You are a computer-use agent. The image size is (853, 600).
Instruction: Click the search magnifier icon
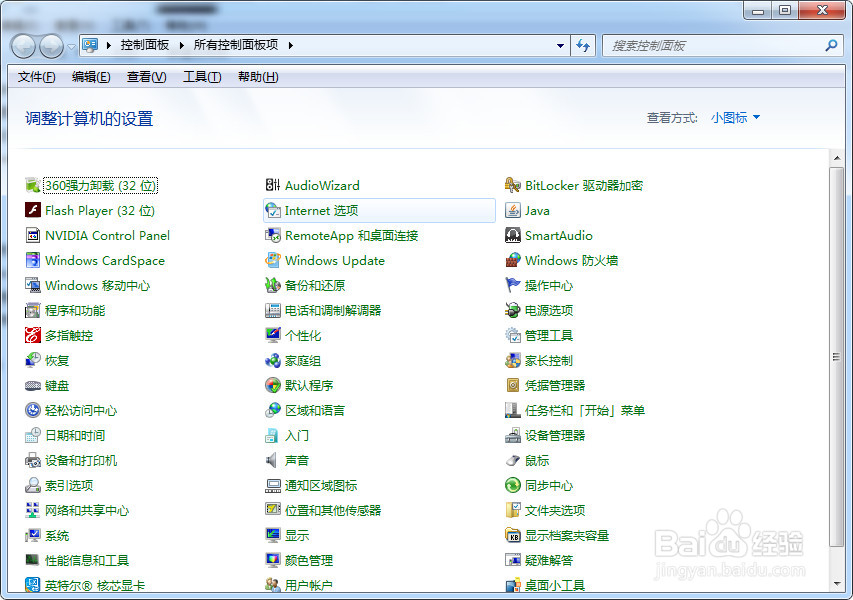click(x=831, y=46)
